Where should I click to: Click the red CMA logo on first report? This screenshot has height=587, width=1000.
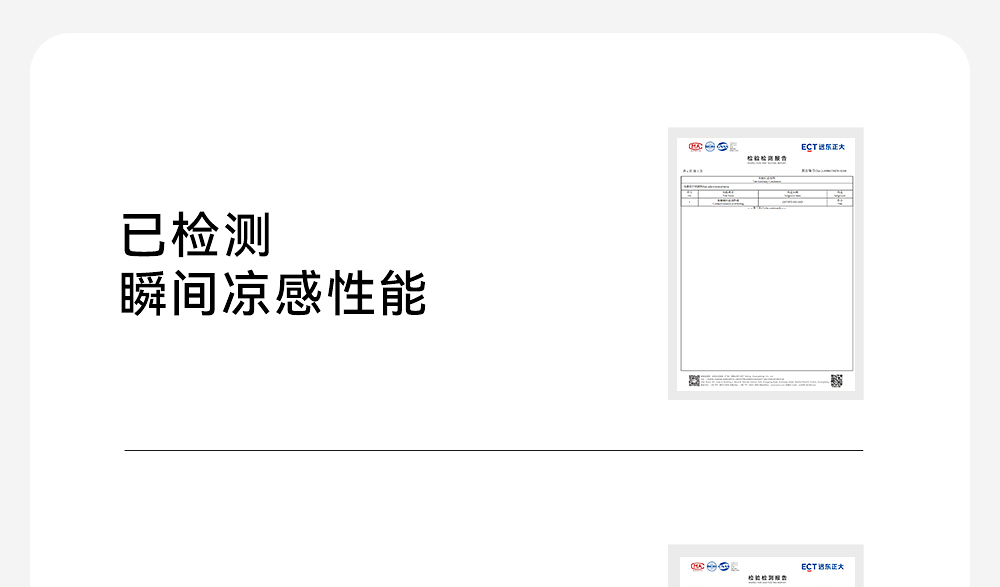pos(696,147)
